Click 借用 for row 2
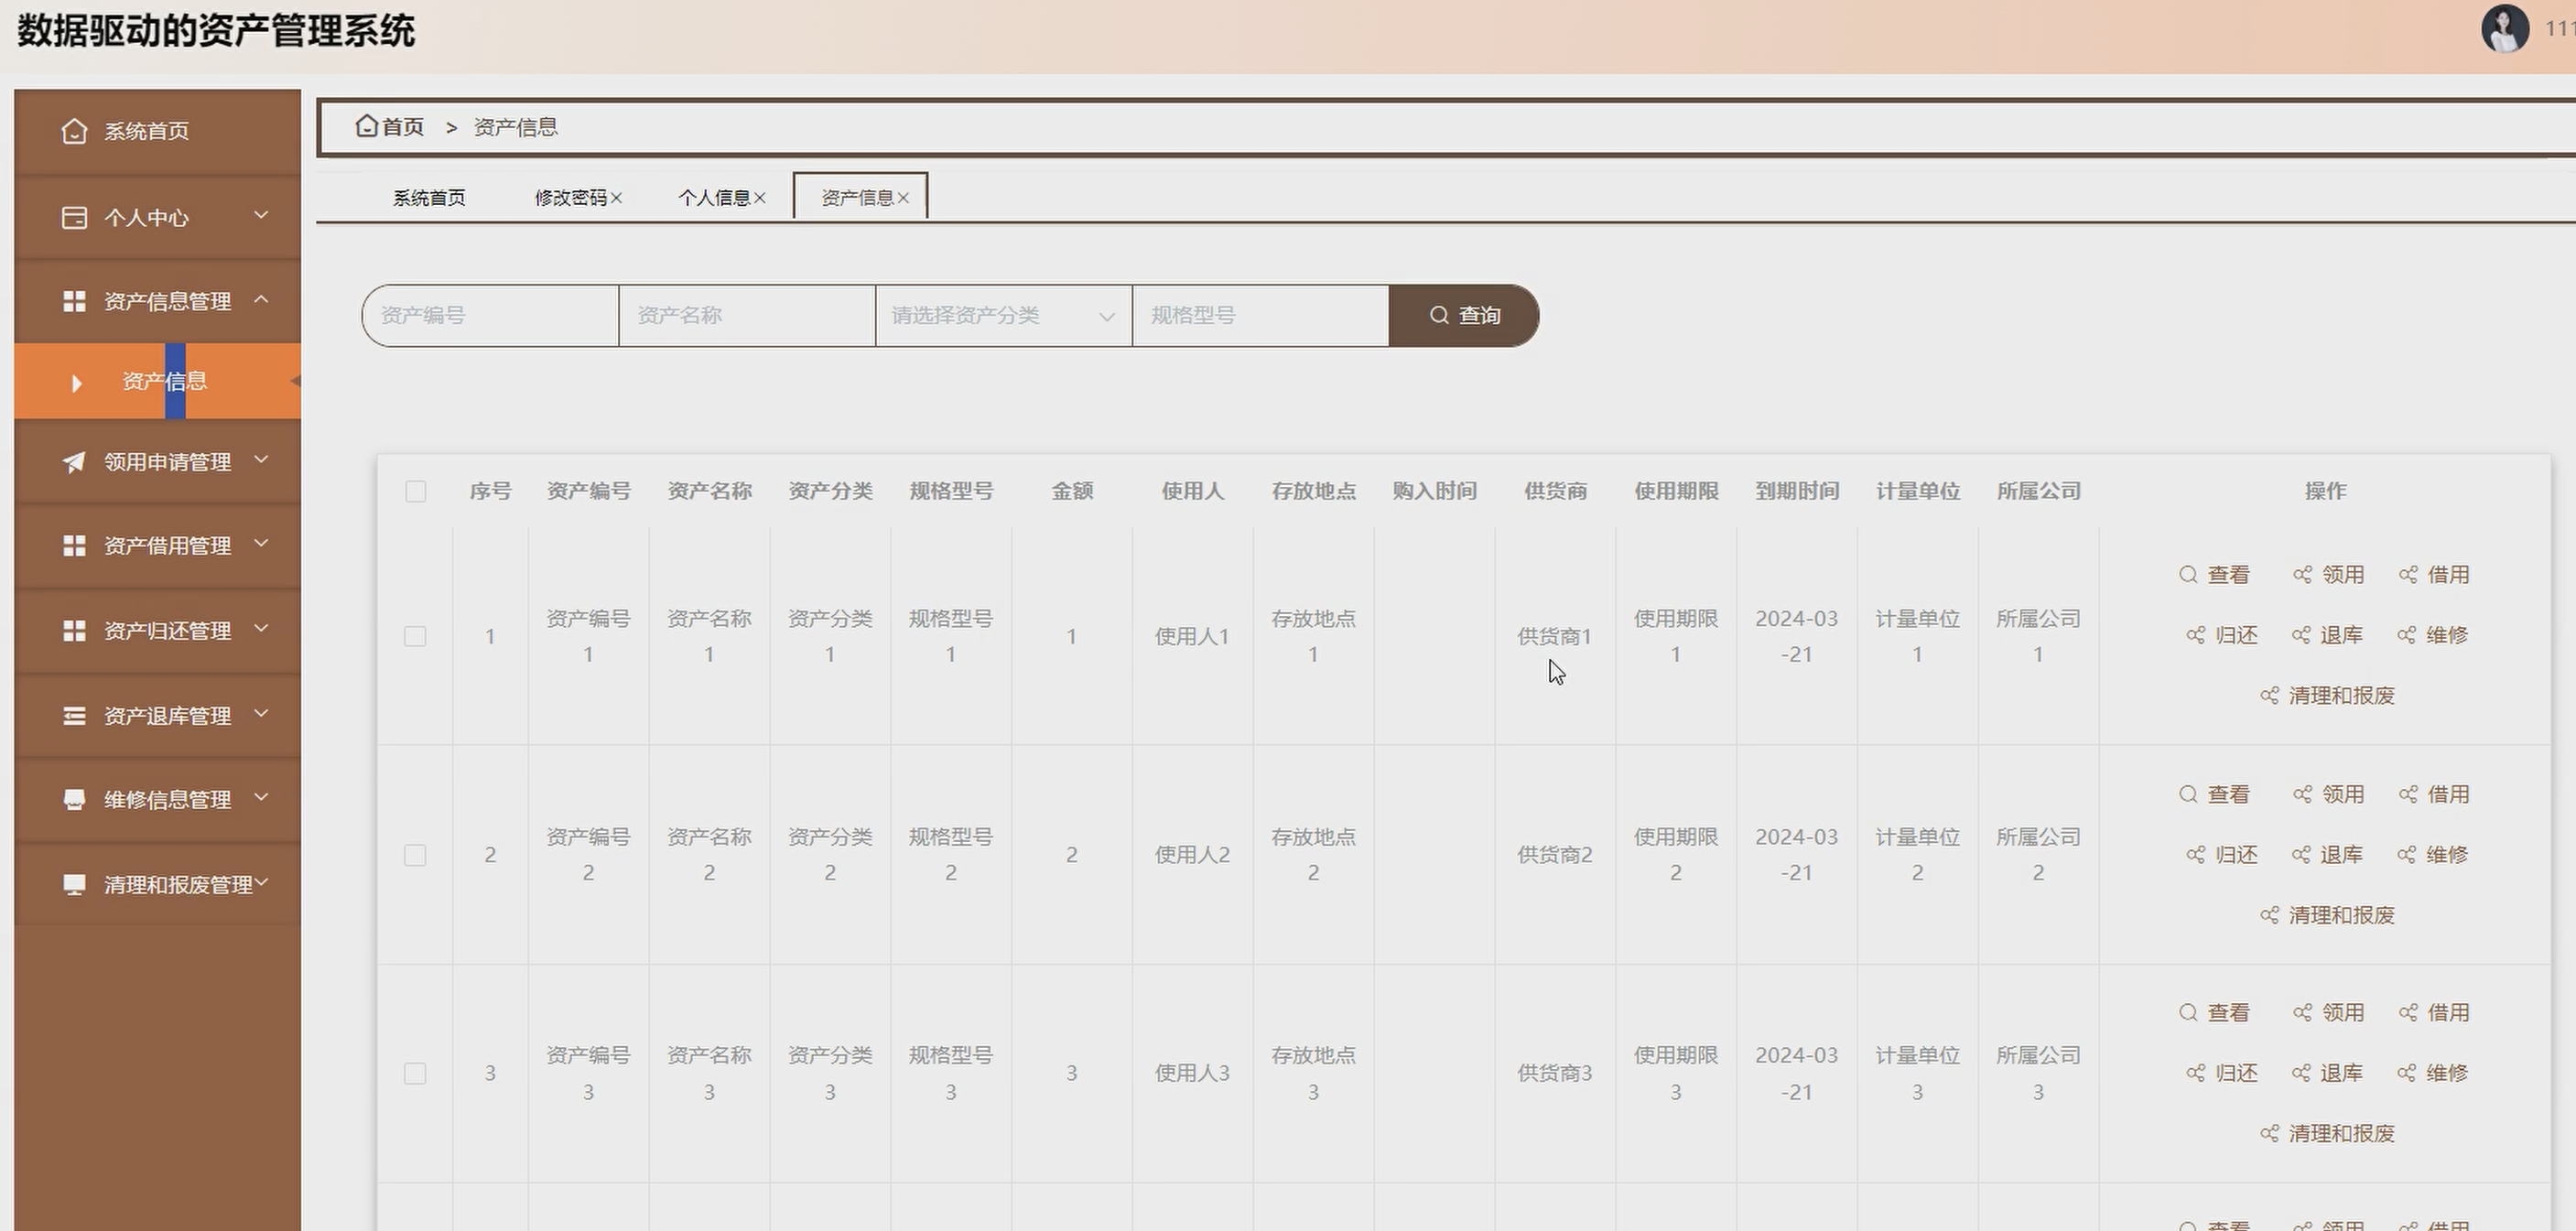 2434,795
